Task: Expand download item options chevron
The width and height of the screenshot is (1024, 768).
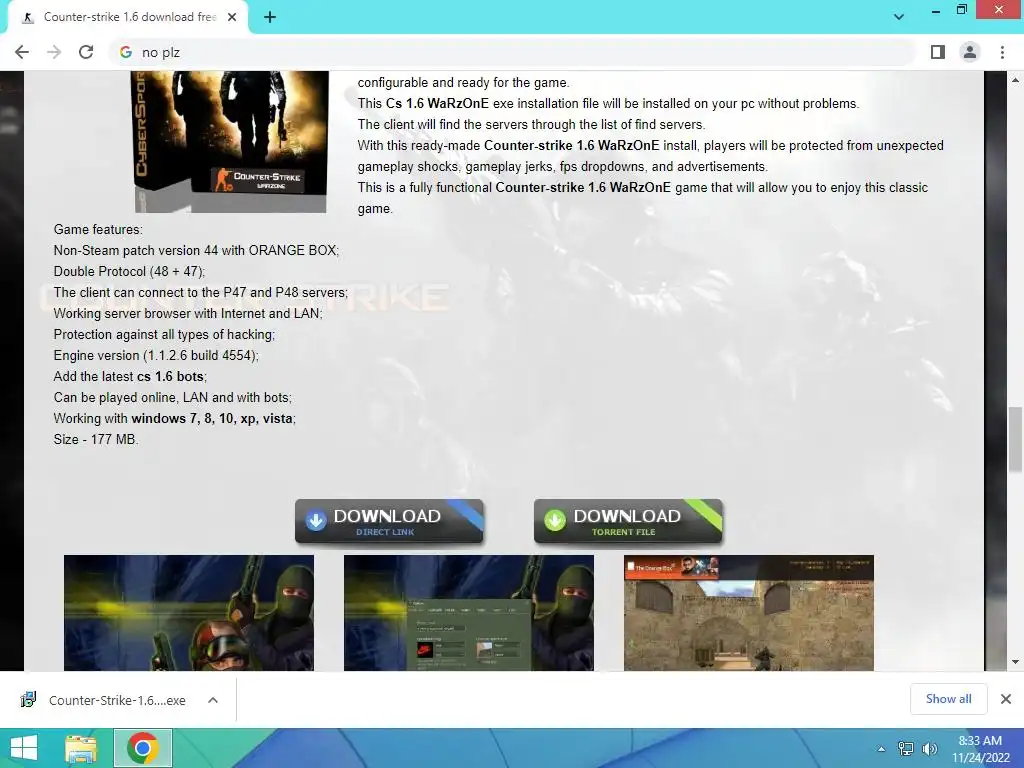Action: coord(213,700)
